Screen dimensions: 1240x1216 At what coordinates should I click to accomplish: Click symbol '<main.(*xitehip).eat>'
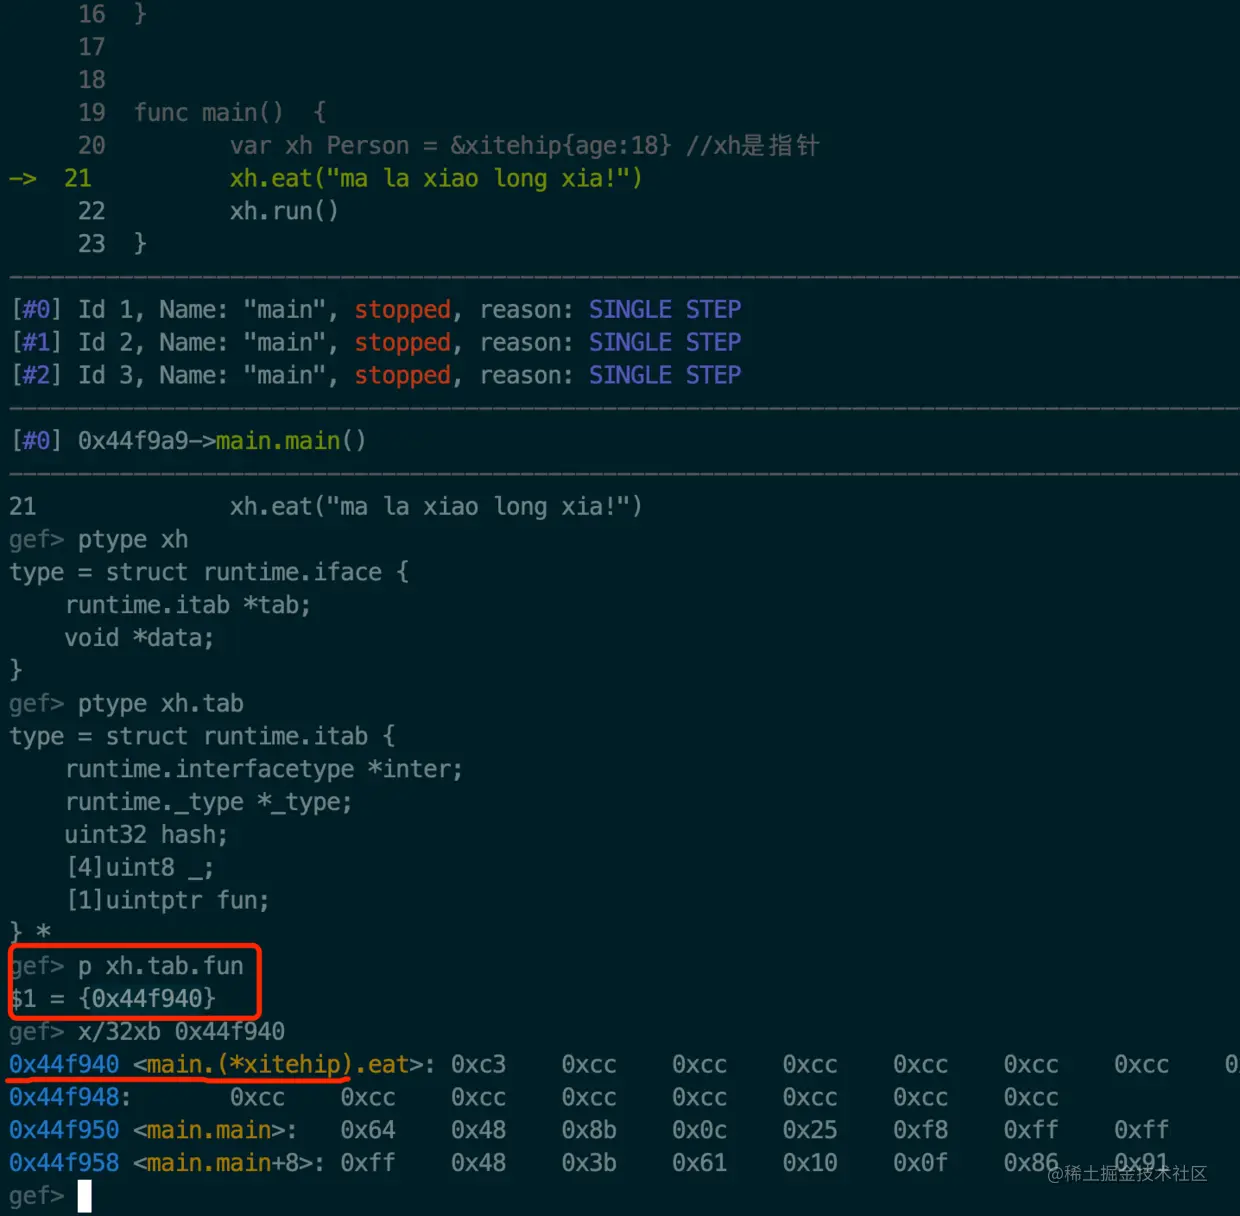tap(277, 1064)
